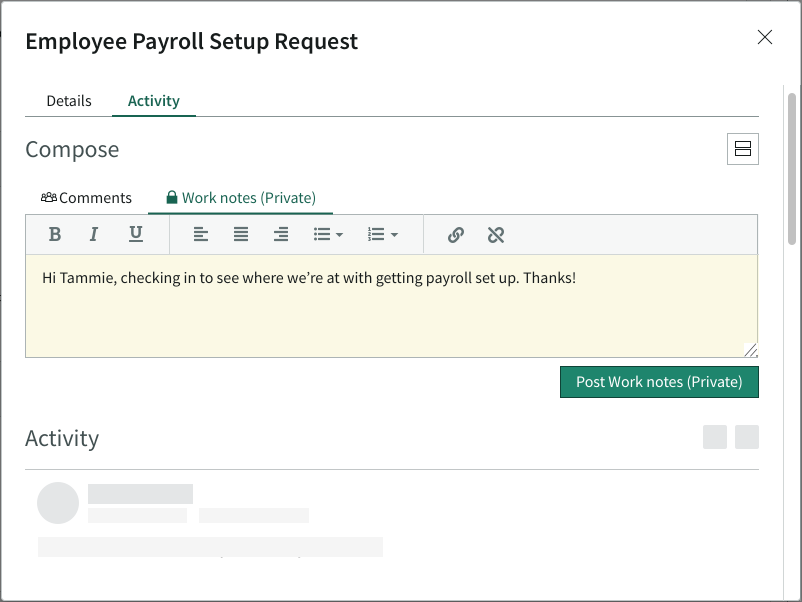The width and height of the screenshot is (802, 602).
Task: Select the Work notes (Private) tab
Action: (240, 198)
